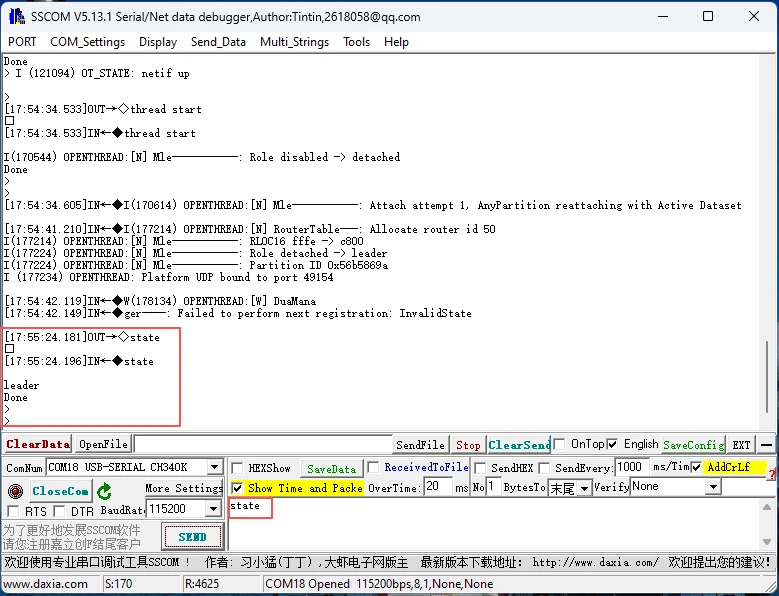Open the Verify method dropdown

(x=713, y=487)
